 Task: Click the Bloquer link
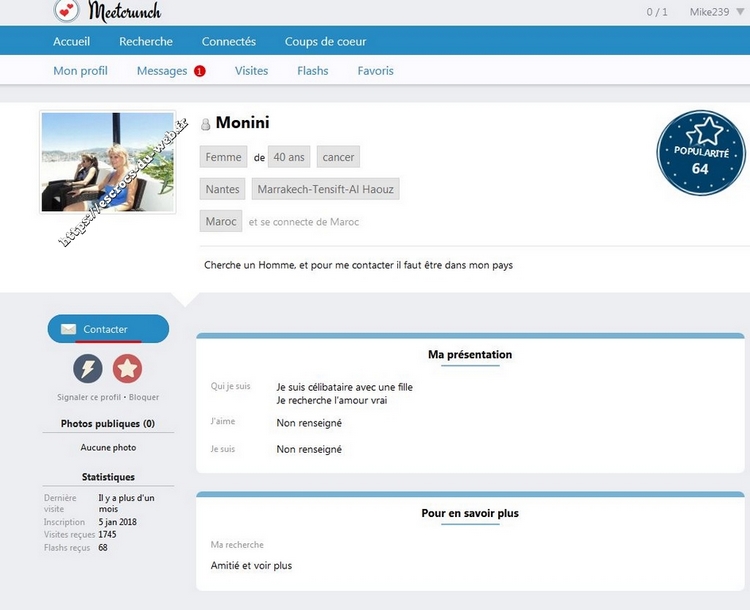(x=143, y=397)
